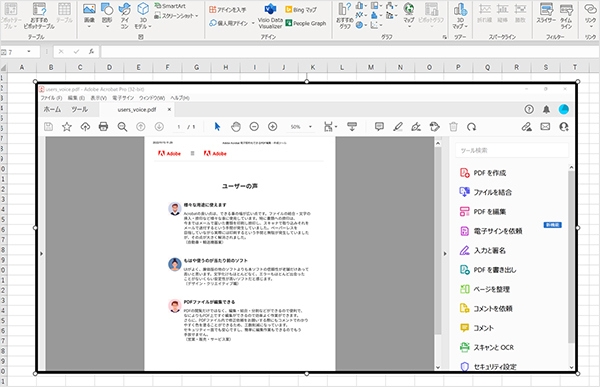Zoom in with the plus icon
The height and width of the screenshot is (387, 600).
coord(272,127)
